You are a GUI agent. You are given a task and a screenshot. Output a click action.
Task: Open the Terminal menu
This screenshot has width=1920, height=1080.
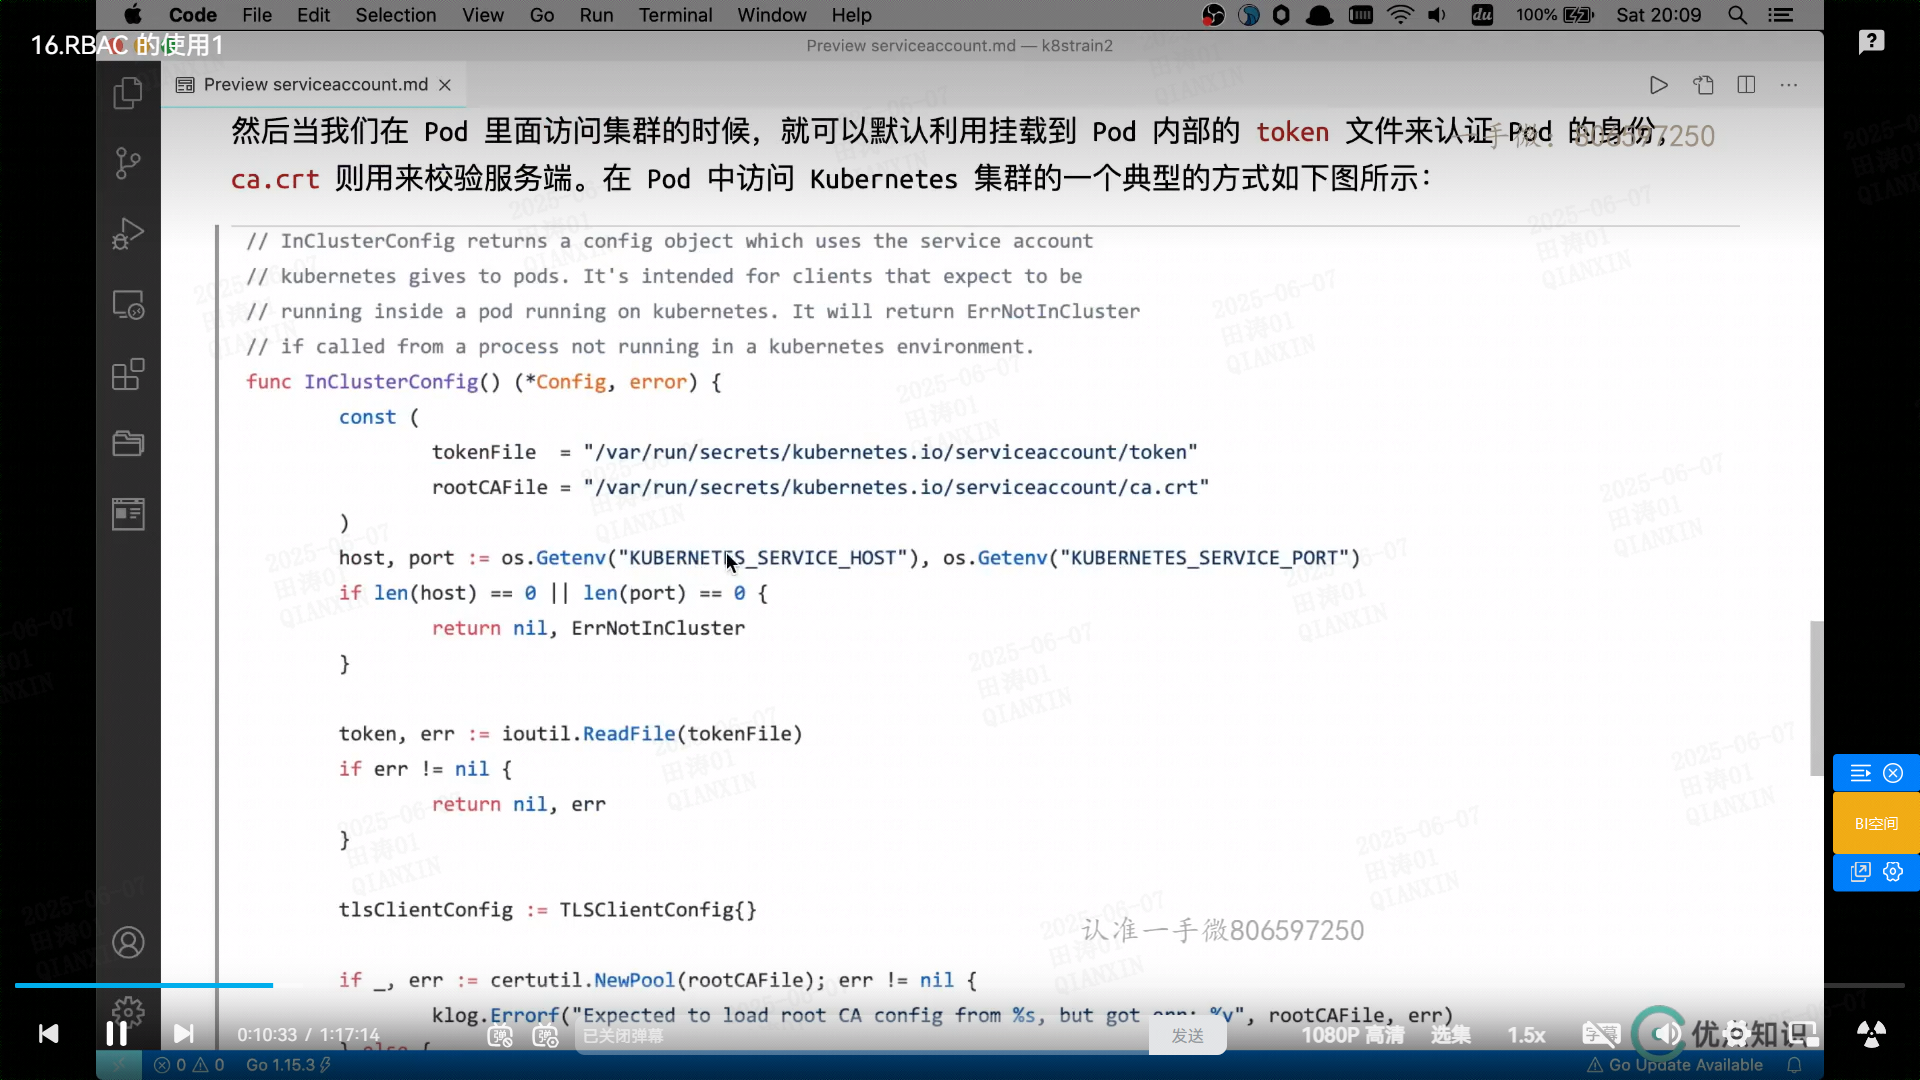(x=675, y=15)
